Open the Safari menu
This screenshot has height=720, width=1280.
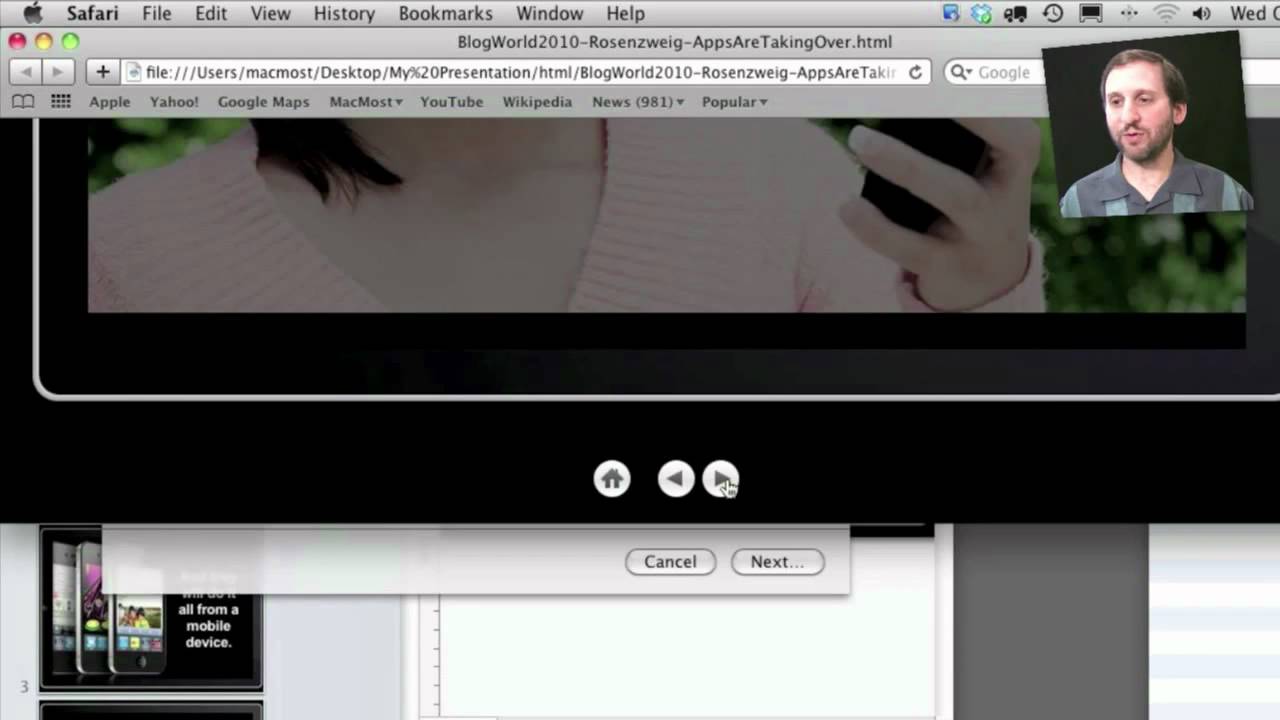92,13
